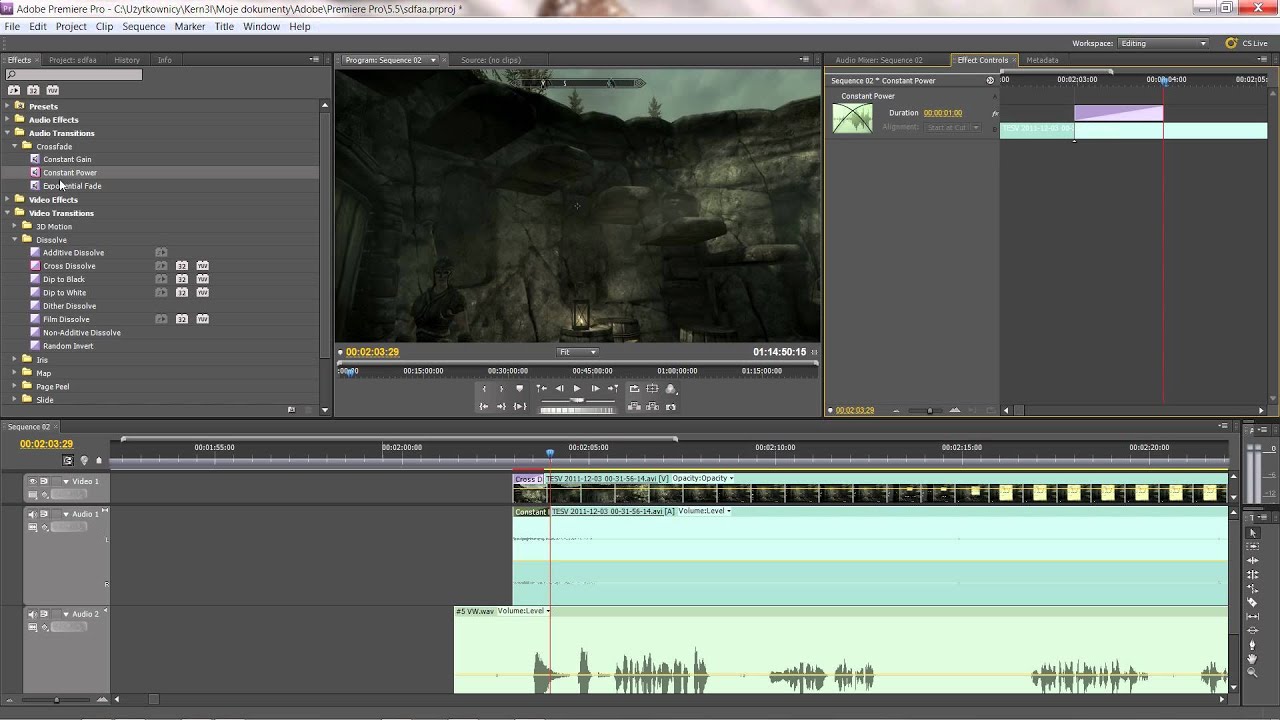Step back one frame
Screen dimensions: 1280x720
560,388
